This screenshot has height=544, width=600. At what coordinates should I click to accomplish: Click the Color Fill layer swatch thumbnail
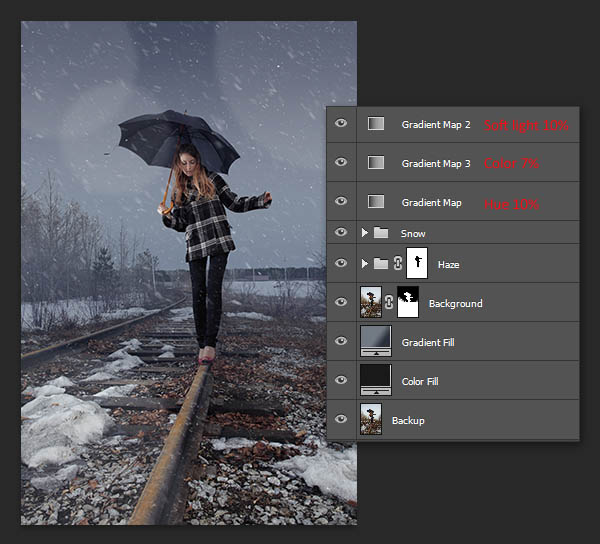[376, 381]
